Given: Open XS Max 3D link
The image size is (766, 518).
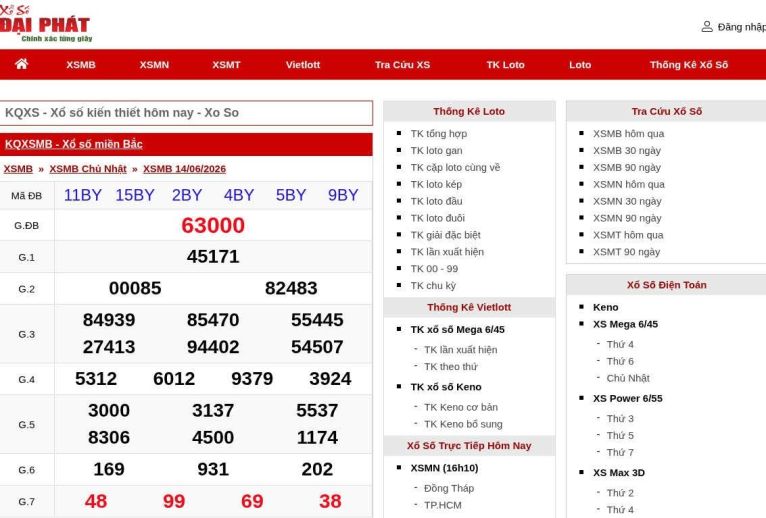Looking at the screenshot, I should coord(618,473).
